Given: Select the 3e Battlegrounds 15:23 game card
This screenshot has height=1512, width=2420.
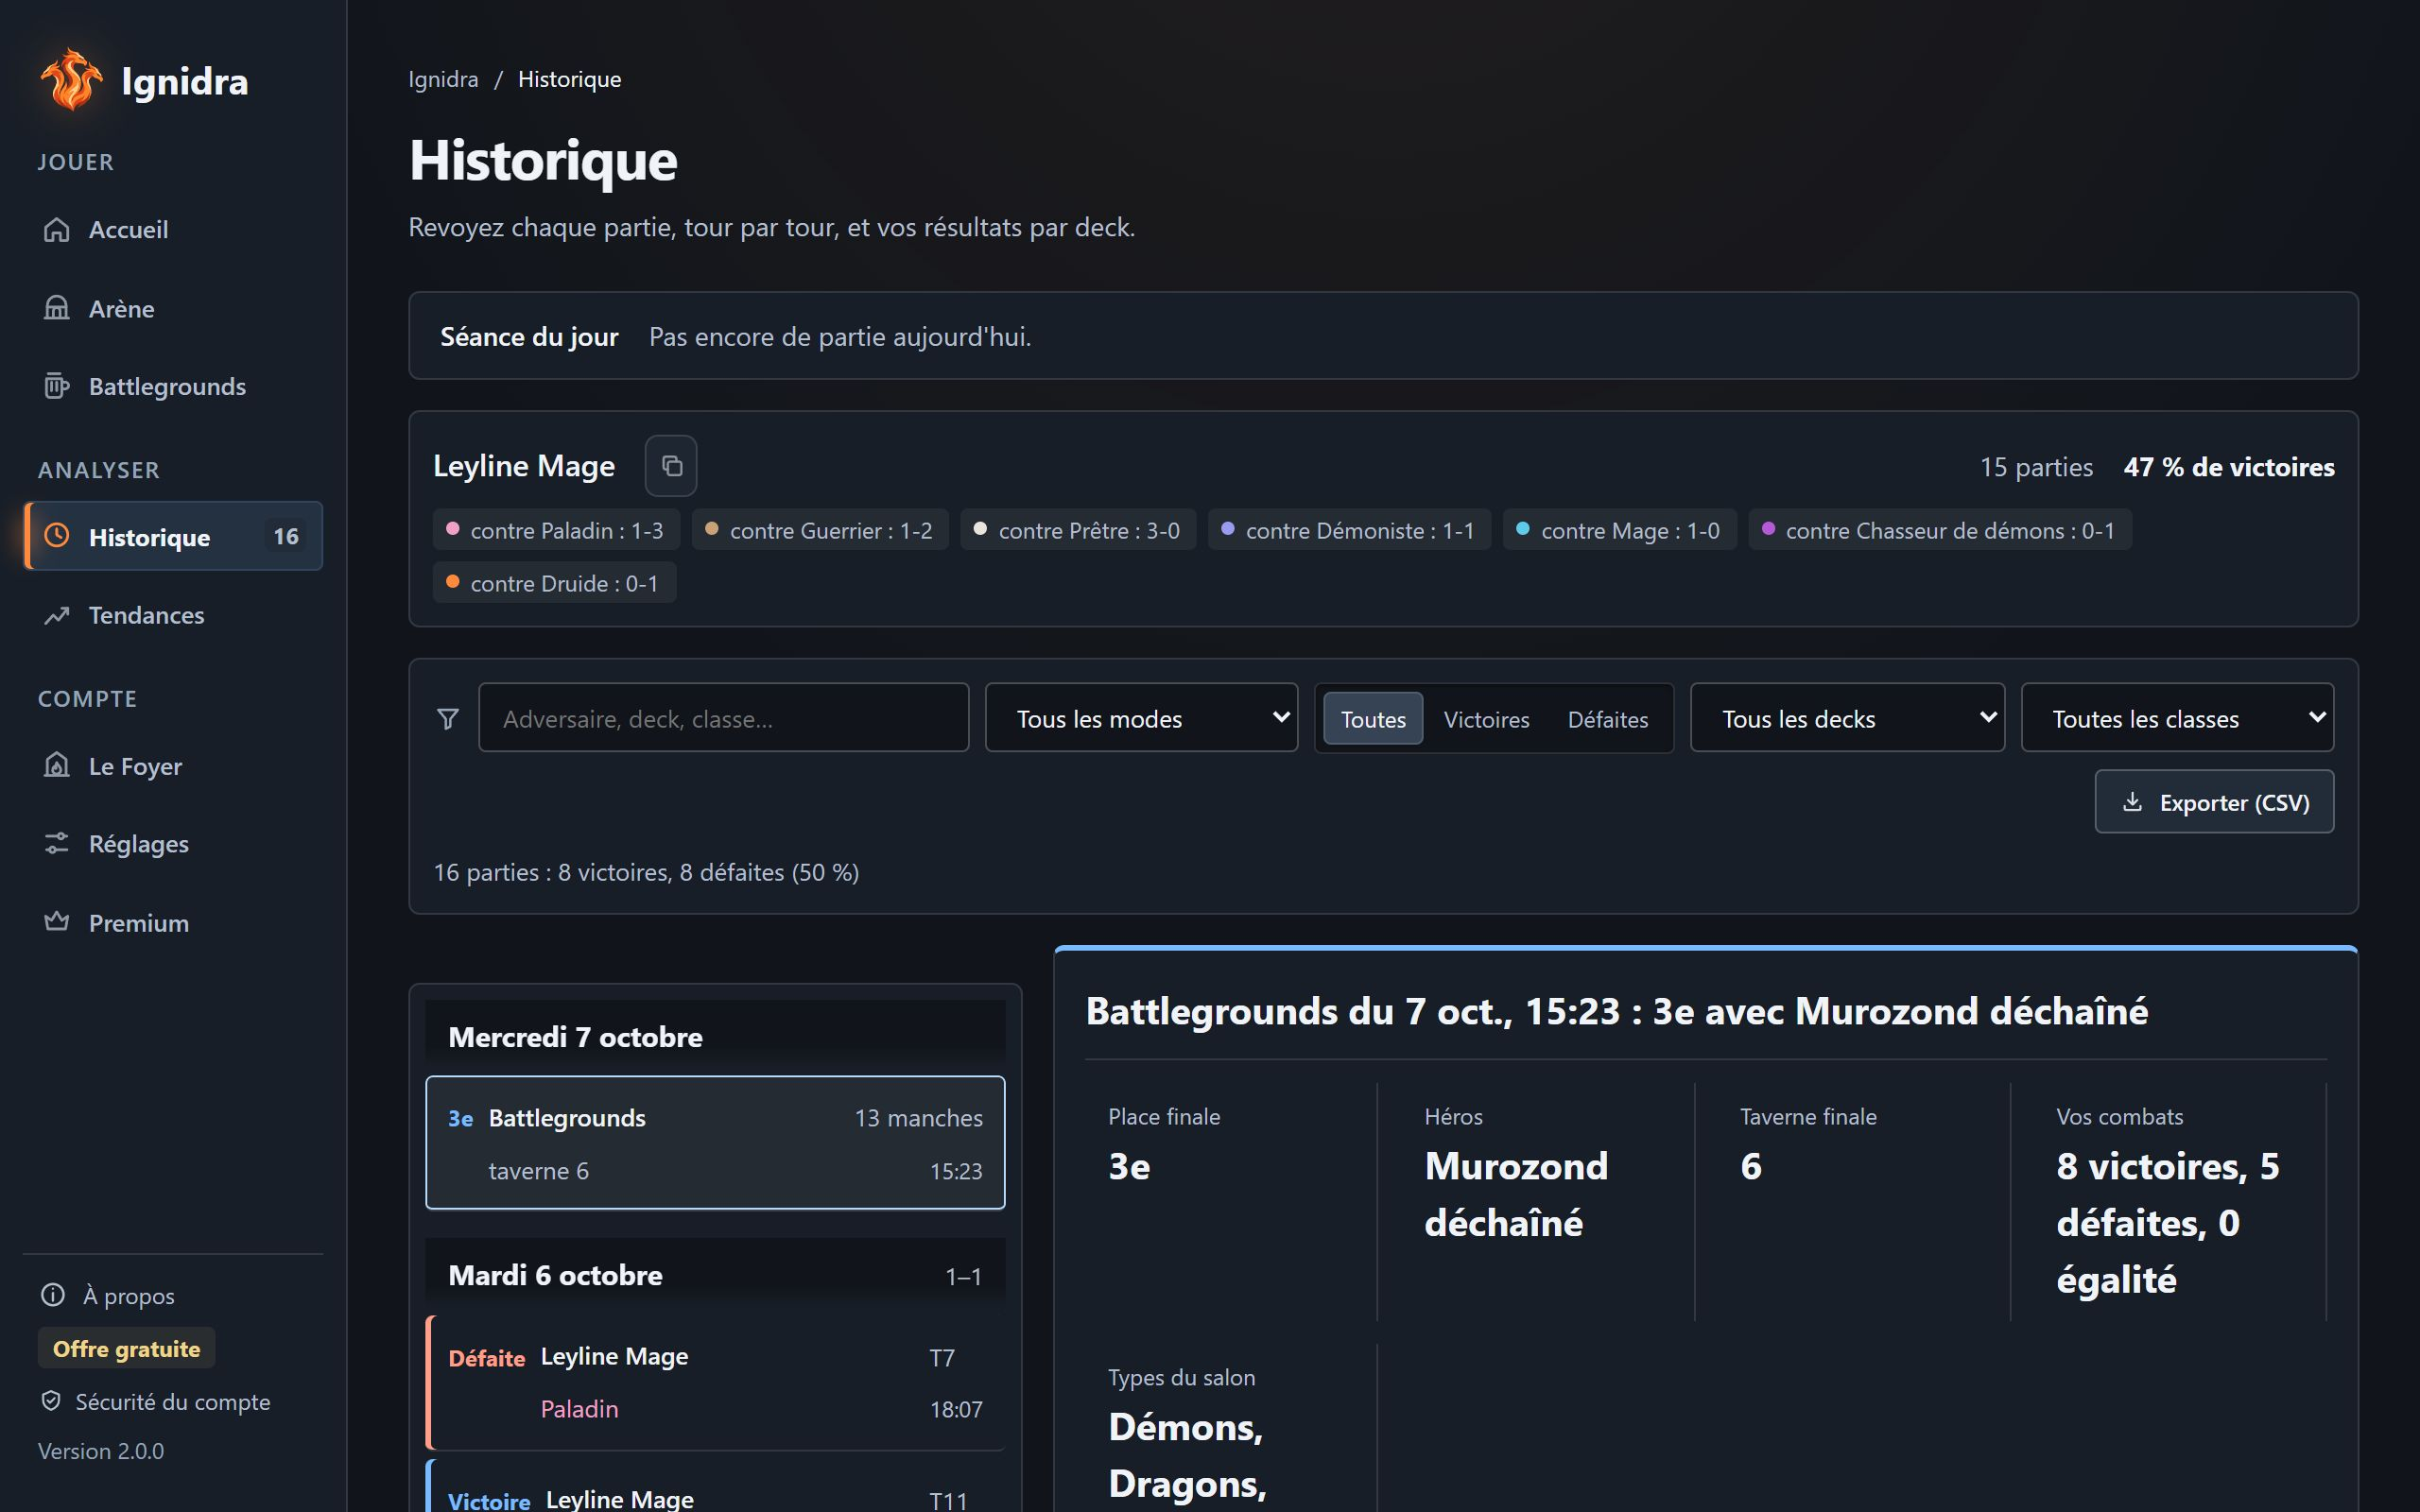Looking at the screenshot, I should [x=715, y=1143].
